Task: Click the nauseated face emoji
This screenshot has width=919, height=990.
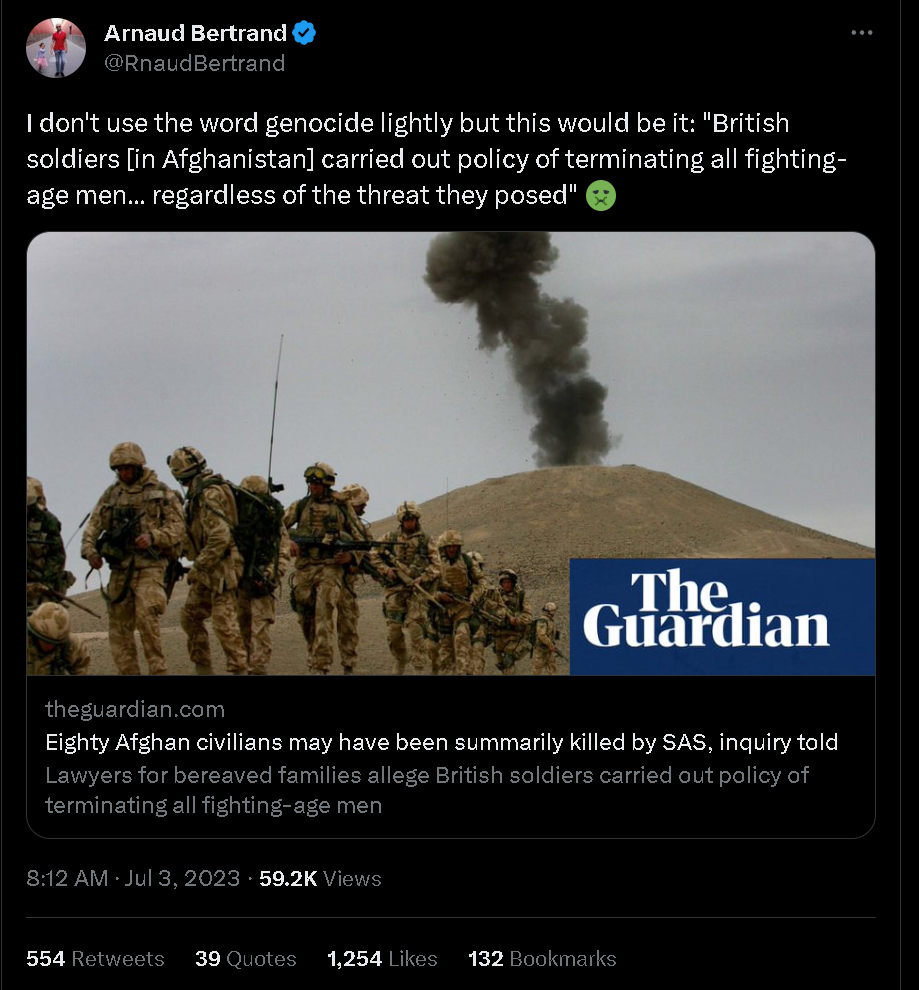Action: click(600, 195)
